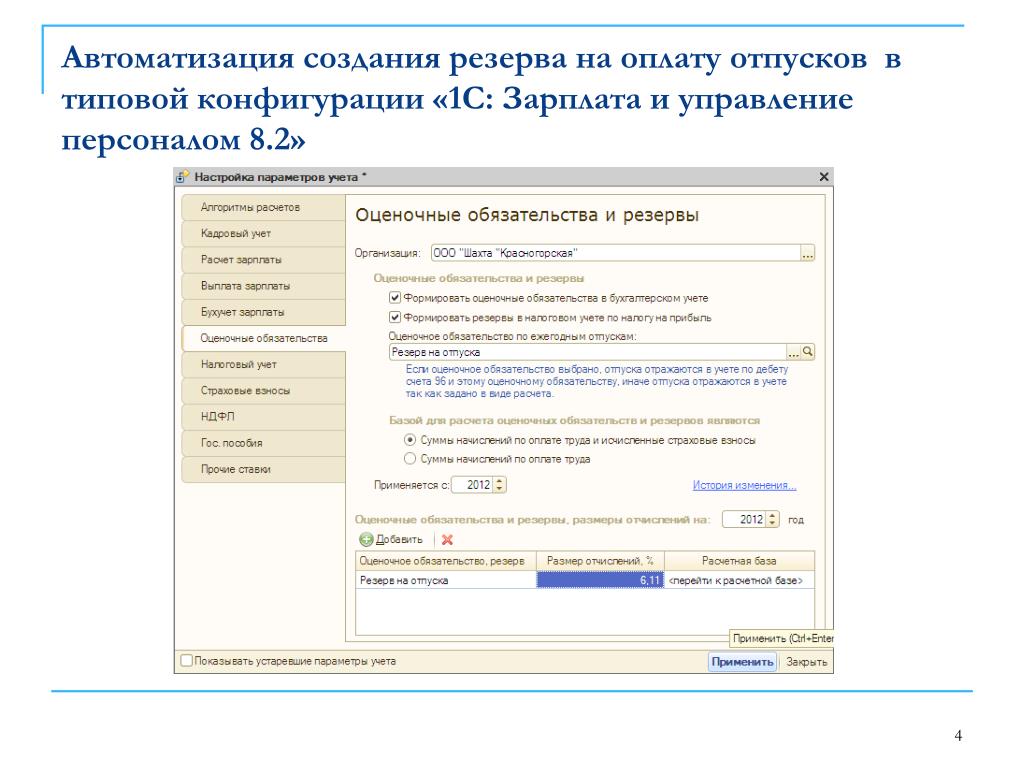Viewport: 1024px width, 768px height.
Task: Open Прочие ставки tab
Action: 263,469
